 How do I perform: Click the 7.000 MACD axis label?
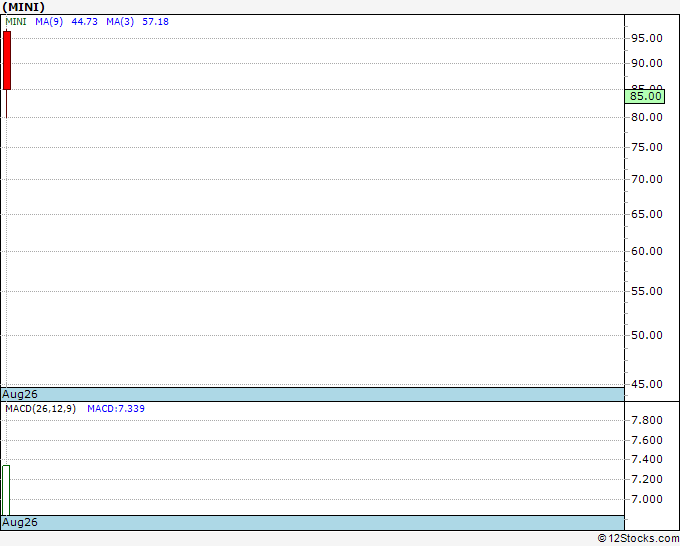point(647,499)
